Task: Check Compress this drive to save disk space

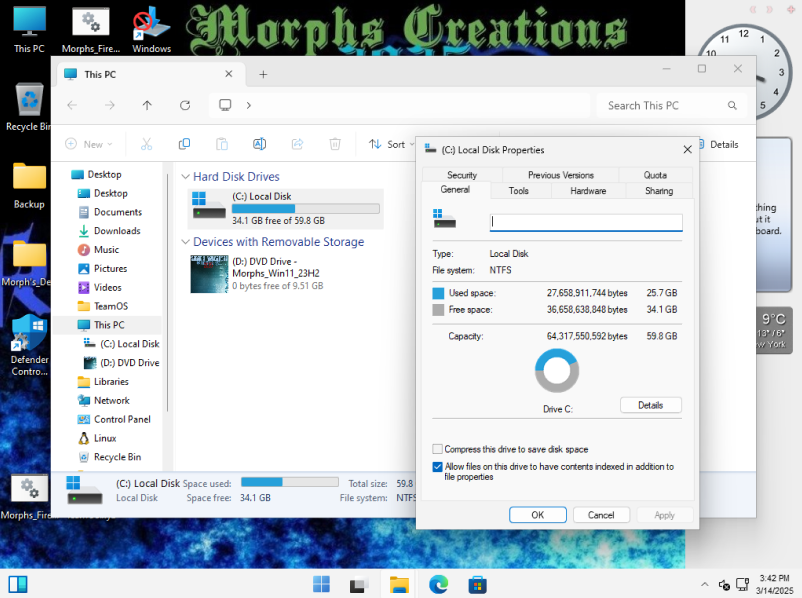Action: pos(437,449)
